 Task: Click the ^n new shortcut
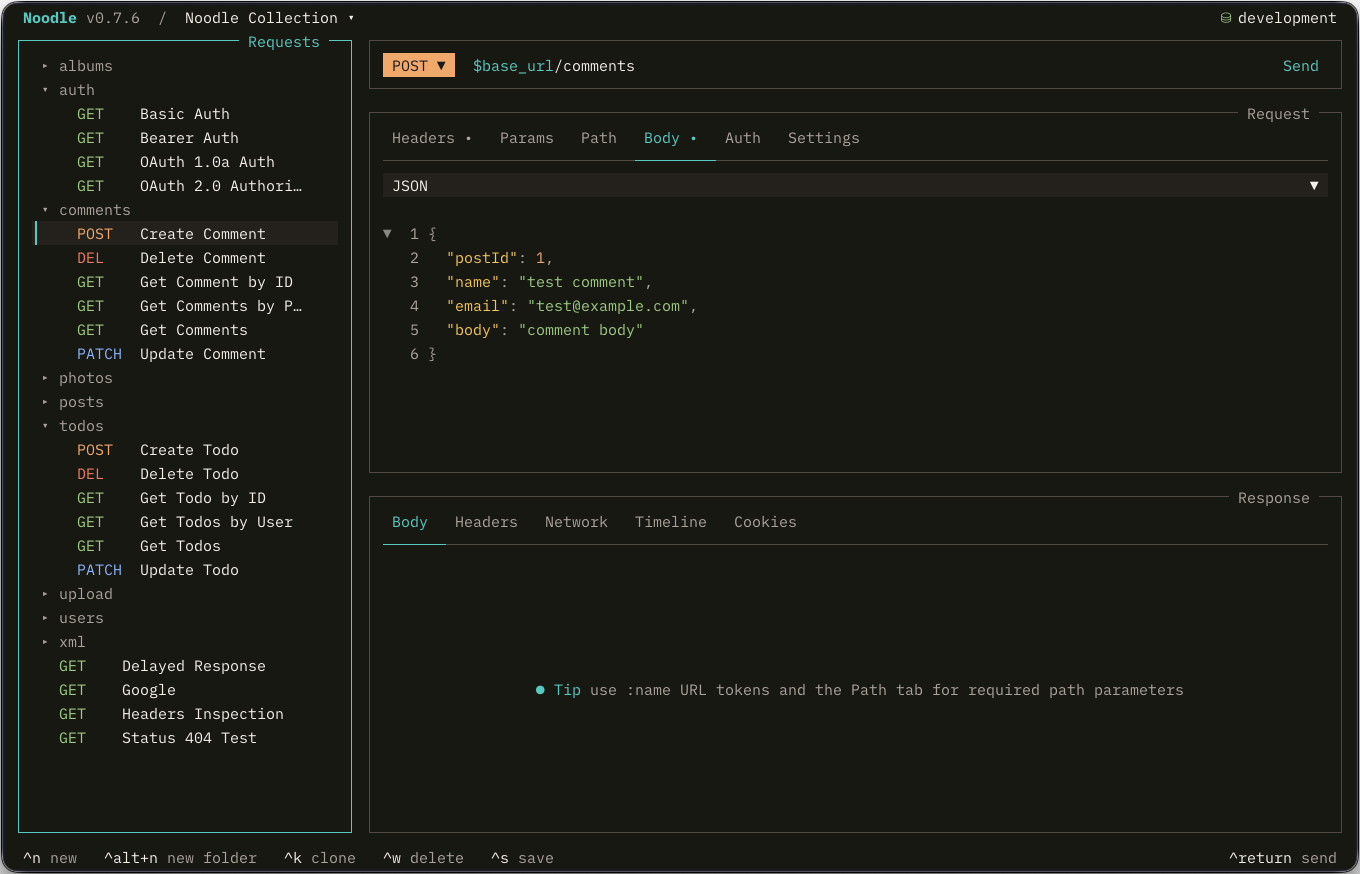(x=50, y=858)
